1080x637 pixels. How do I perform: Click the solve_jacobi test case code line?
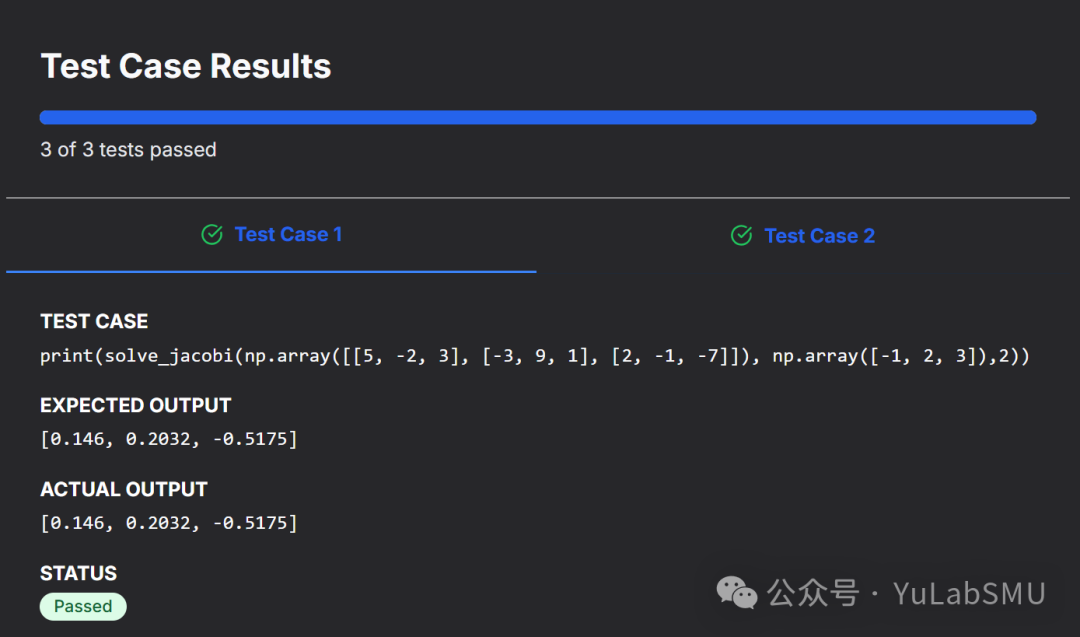click(534, 356)
